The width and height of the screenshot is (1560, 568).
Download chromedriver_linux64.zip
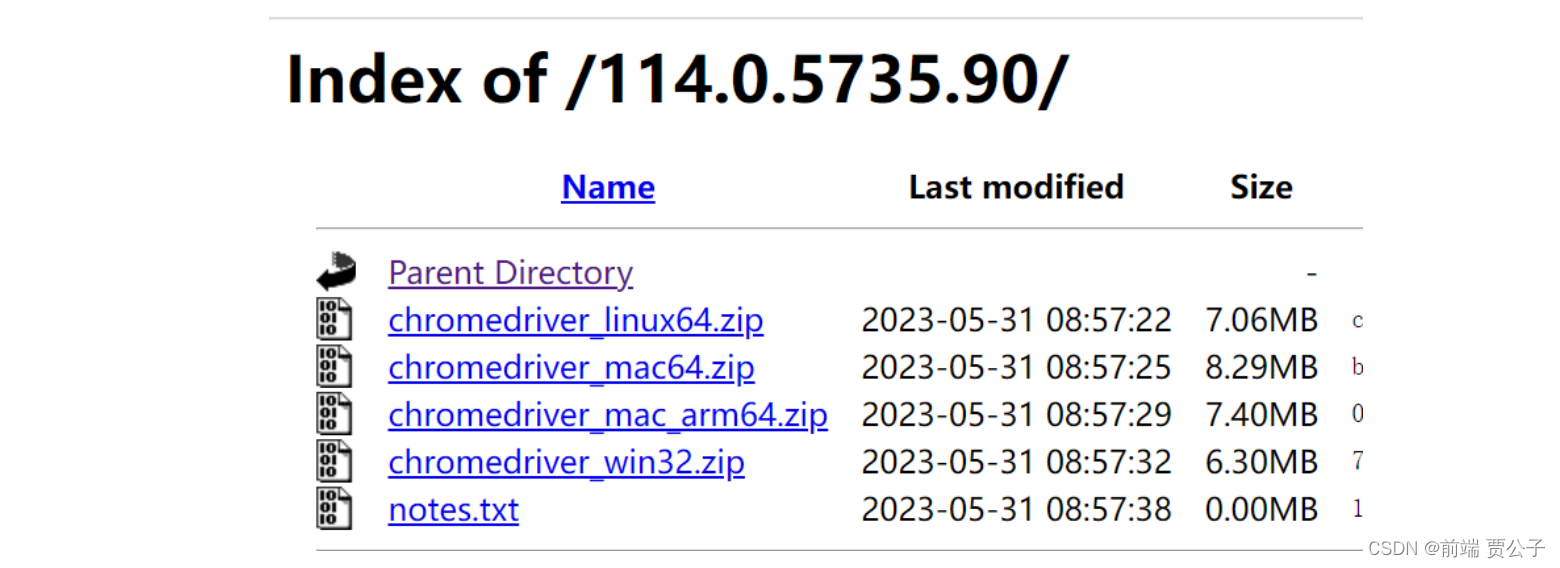pos(576,320)
